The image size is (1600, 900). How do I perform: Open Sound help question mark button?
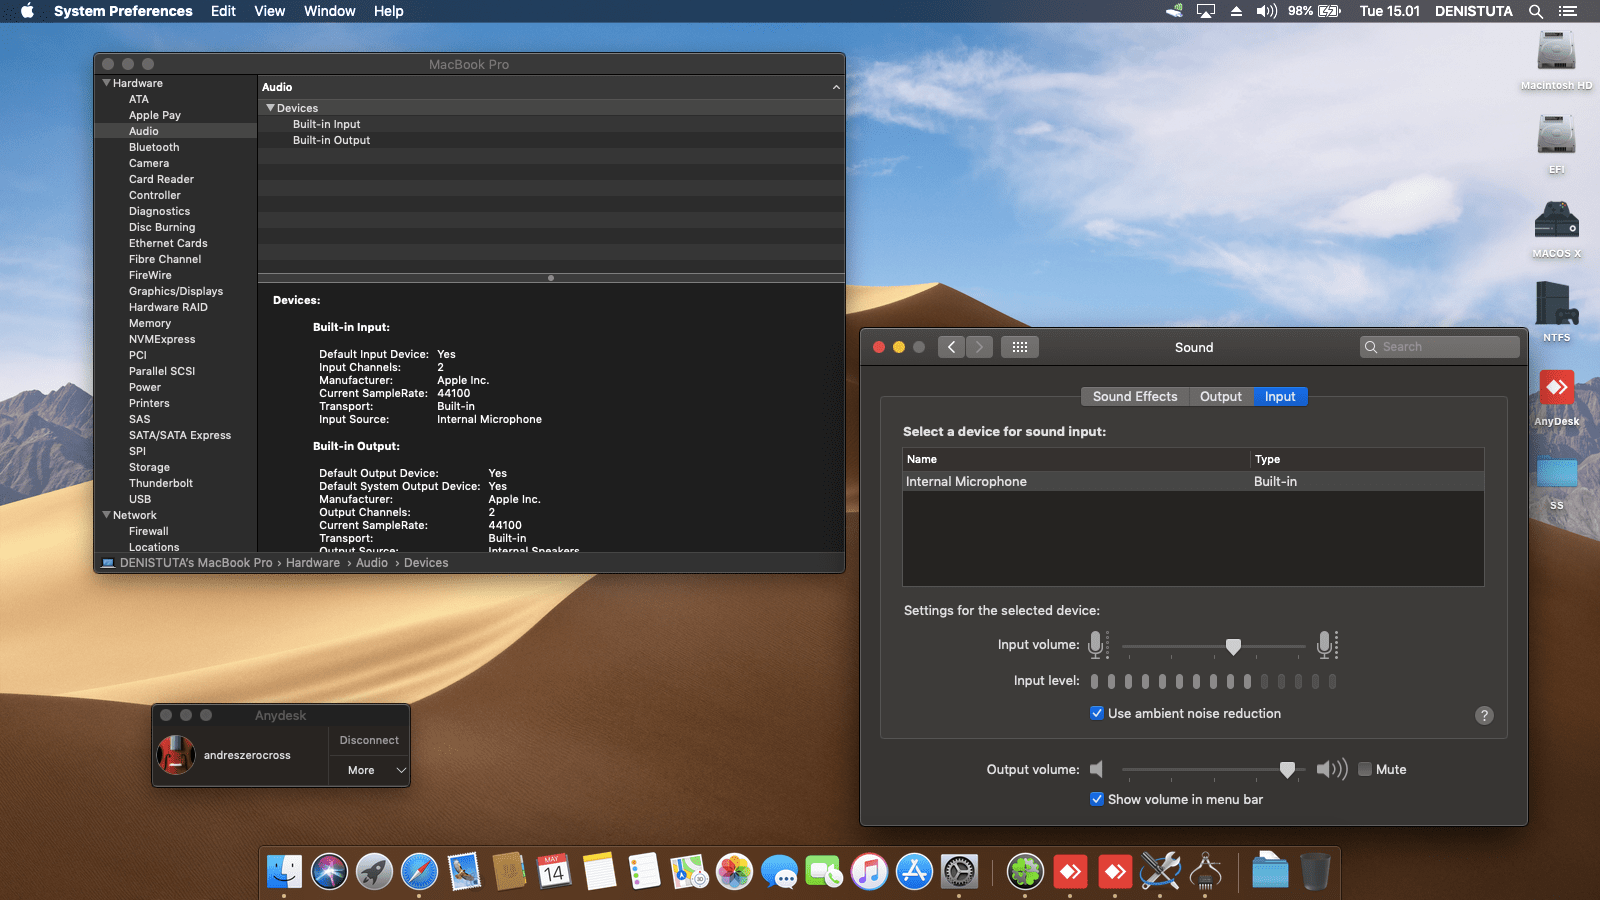[1484, 715]
